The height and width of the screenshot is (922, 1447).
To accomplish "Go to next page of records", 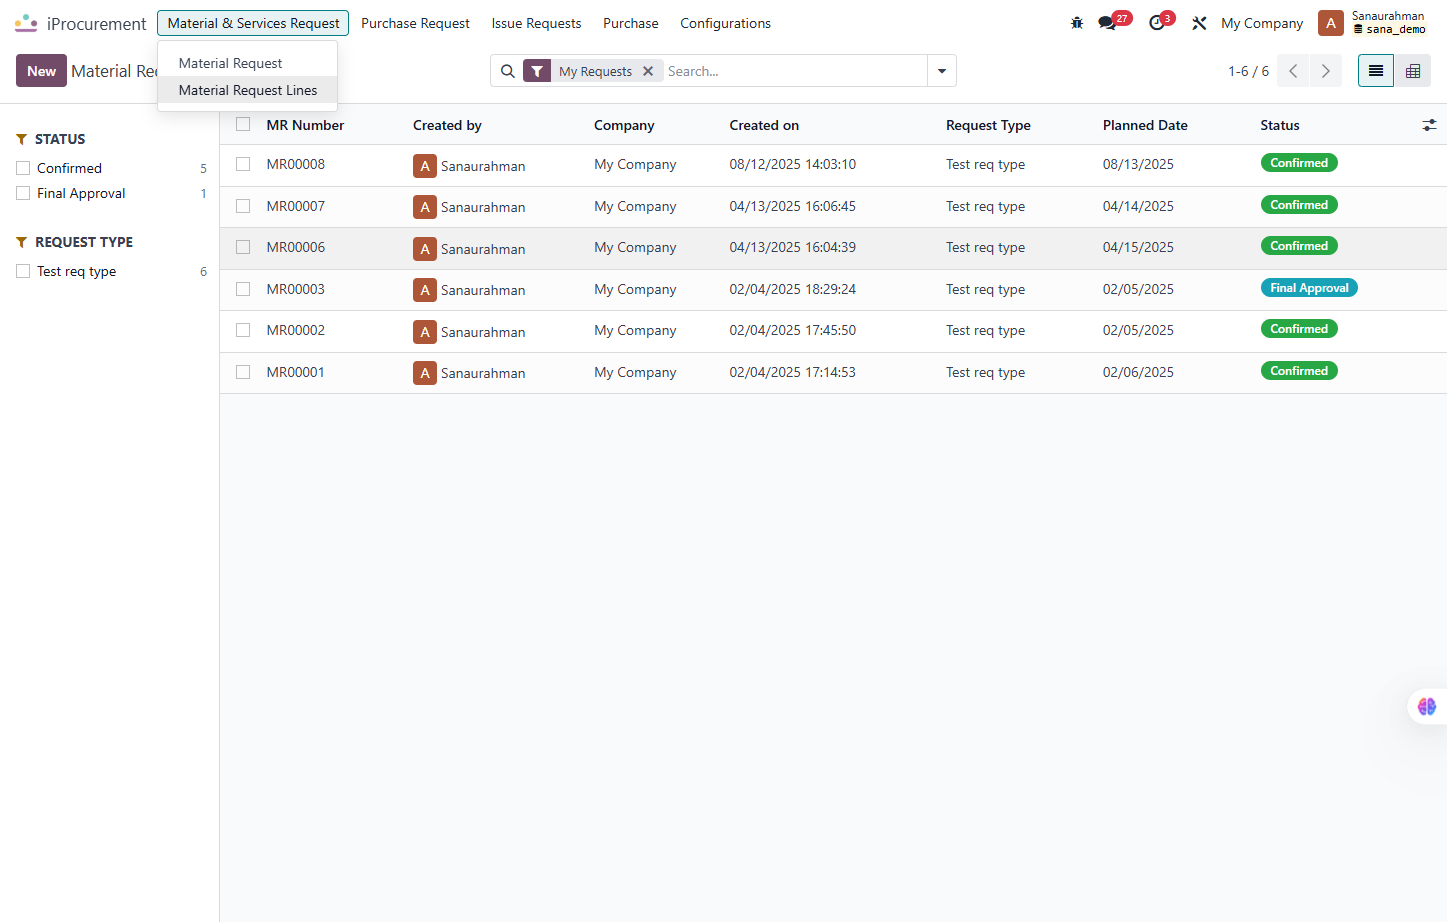I will [1326, 71].
